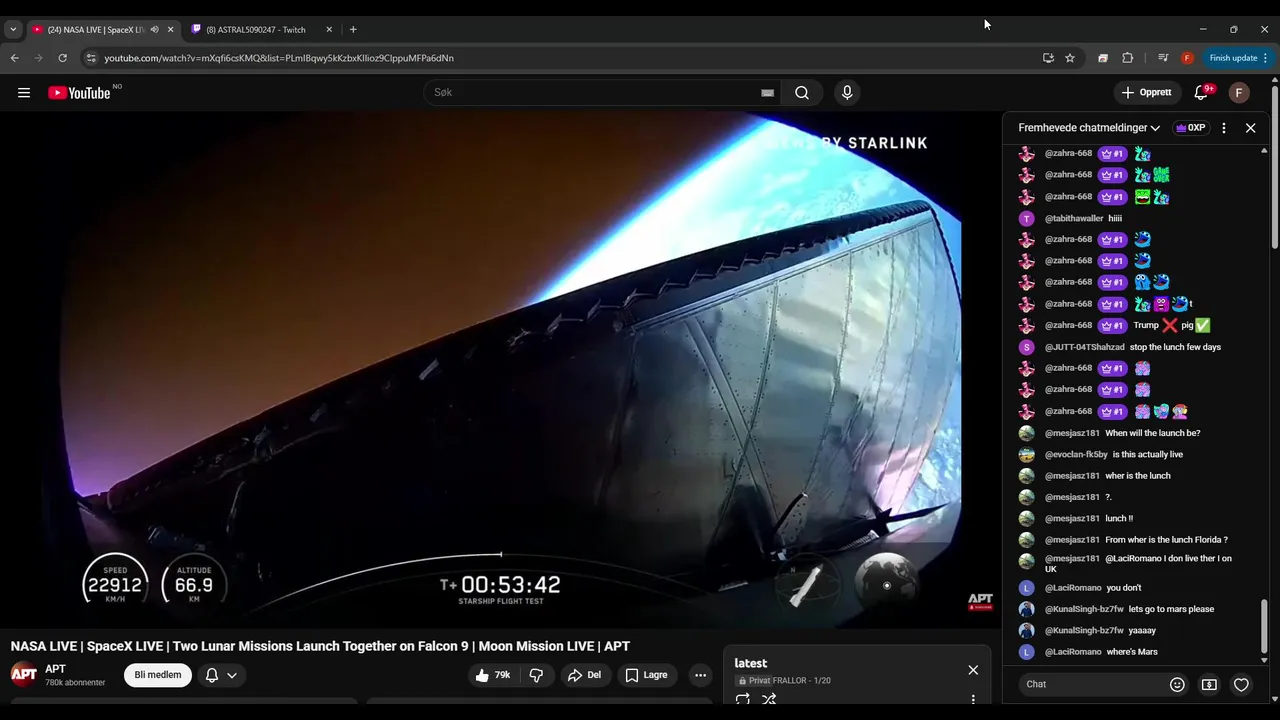The image size is (1280, 720).
Task: Click the 'When will the launch be?' message
Action: click(x=1152, y=433)
